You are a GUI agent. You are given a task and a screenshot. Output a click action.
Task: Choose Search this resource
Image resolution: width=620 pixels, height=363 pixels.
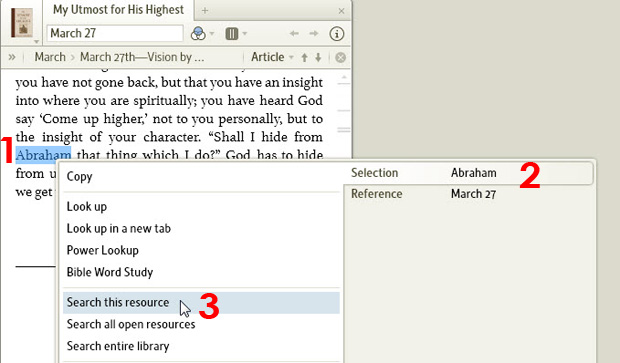pos(201,302)
